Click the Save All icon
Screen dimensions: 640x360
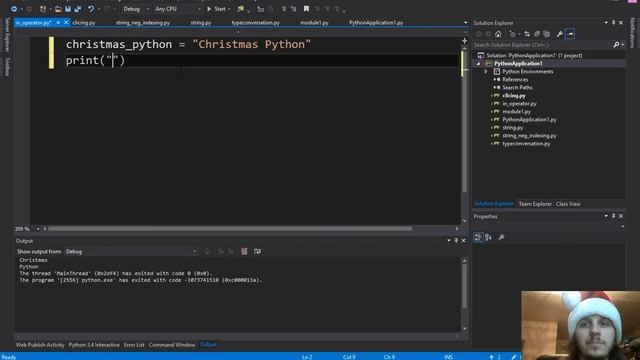click(78, 9)
